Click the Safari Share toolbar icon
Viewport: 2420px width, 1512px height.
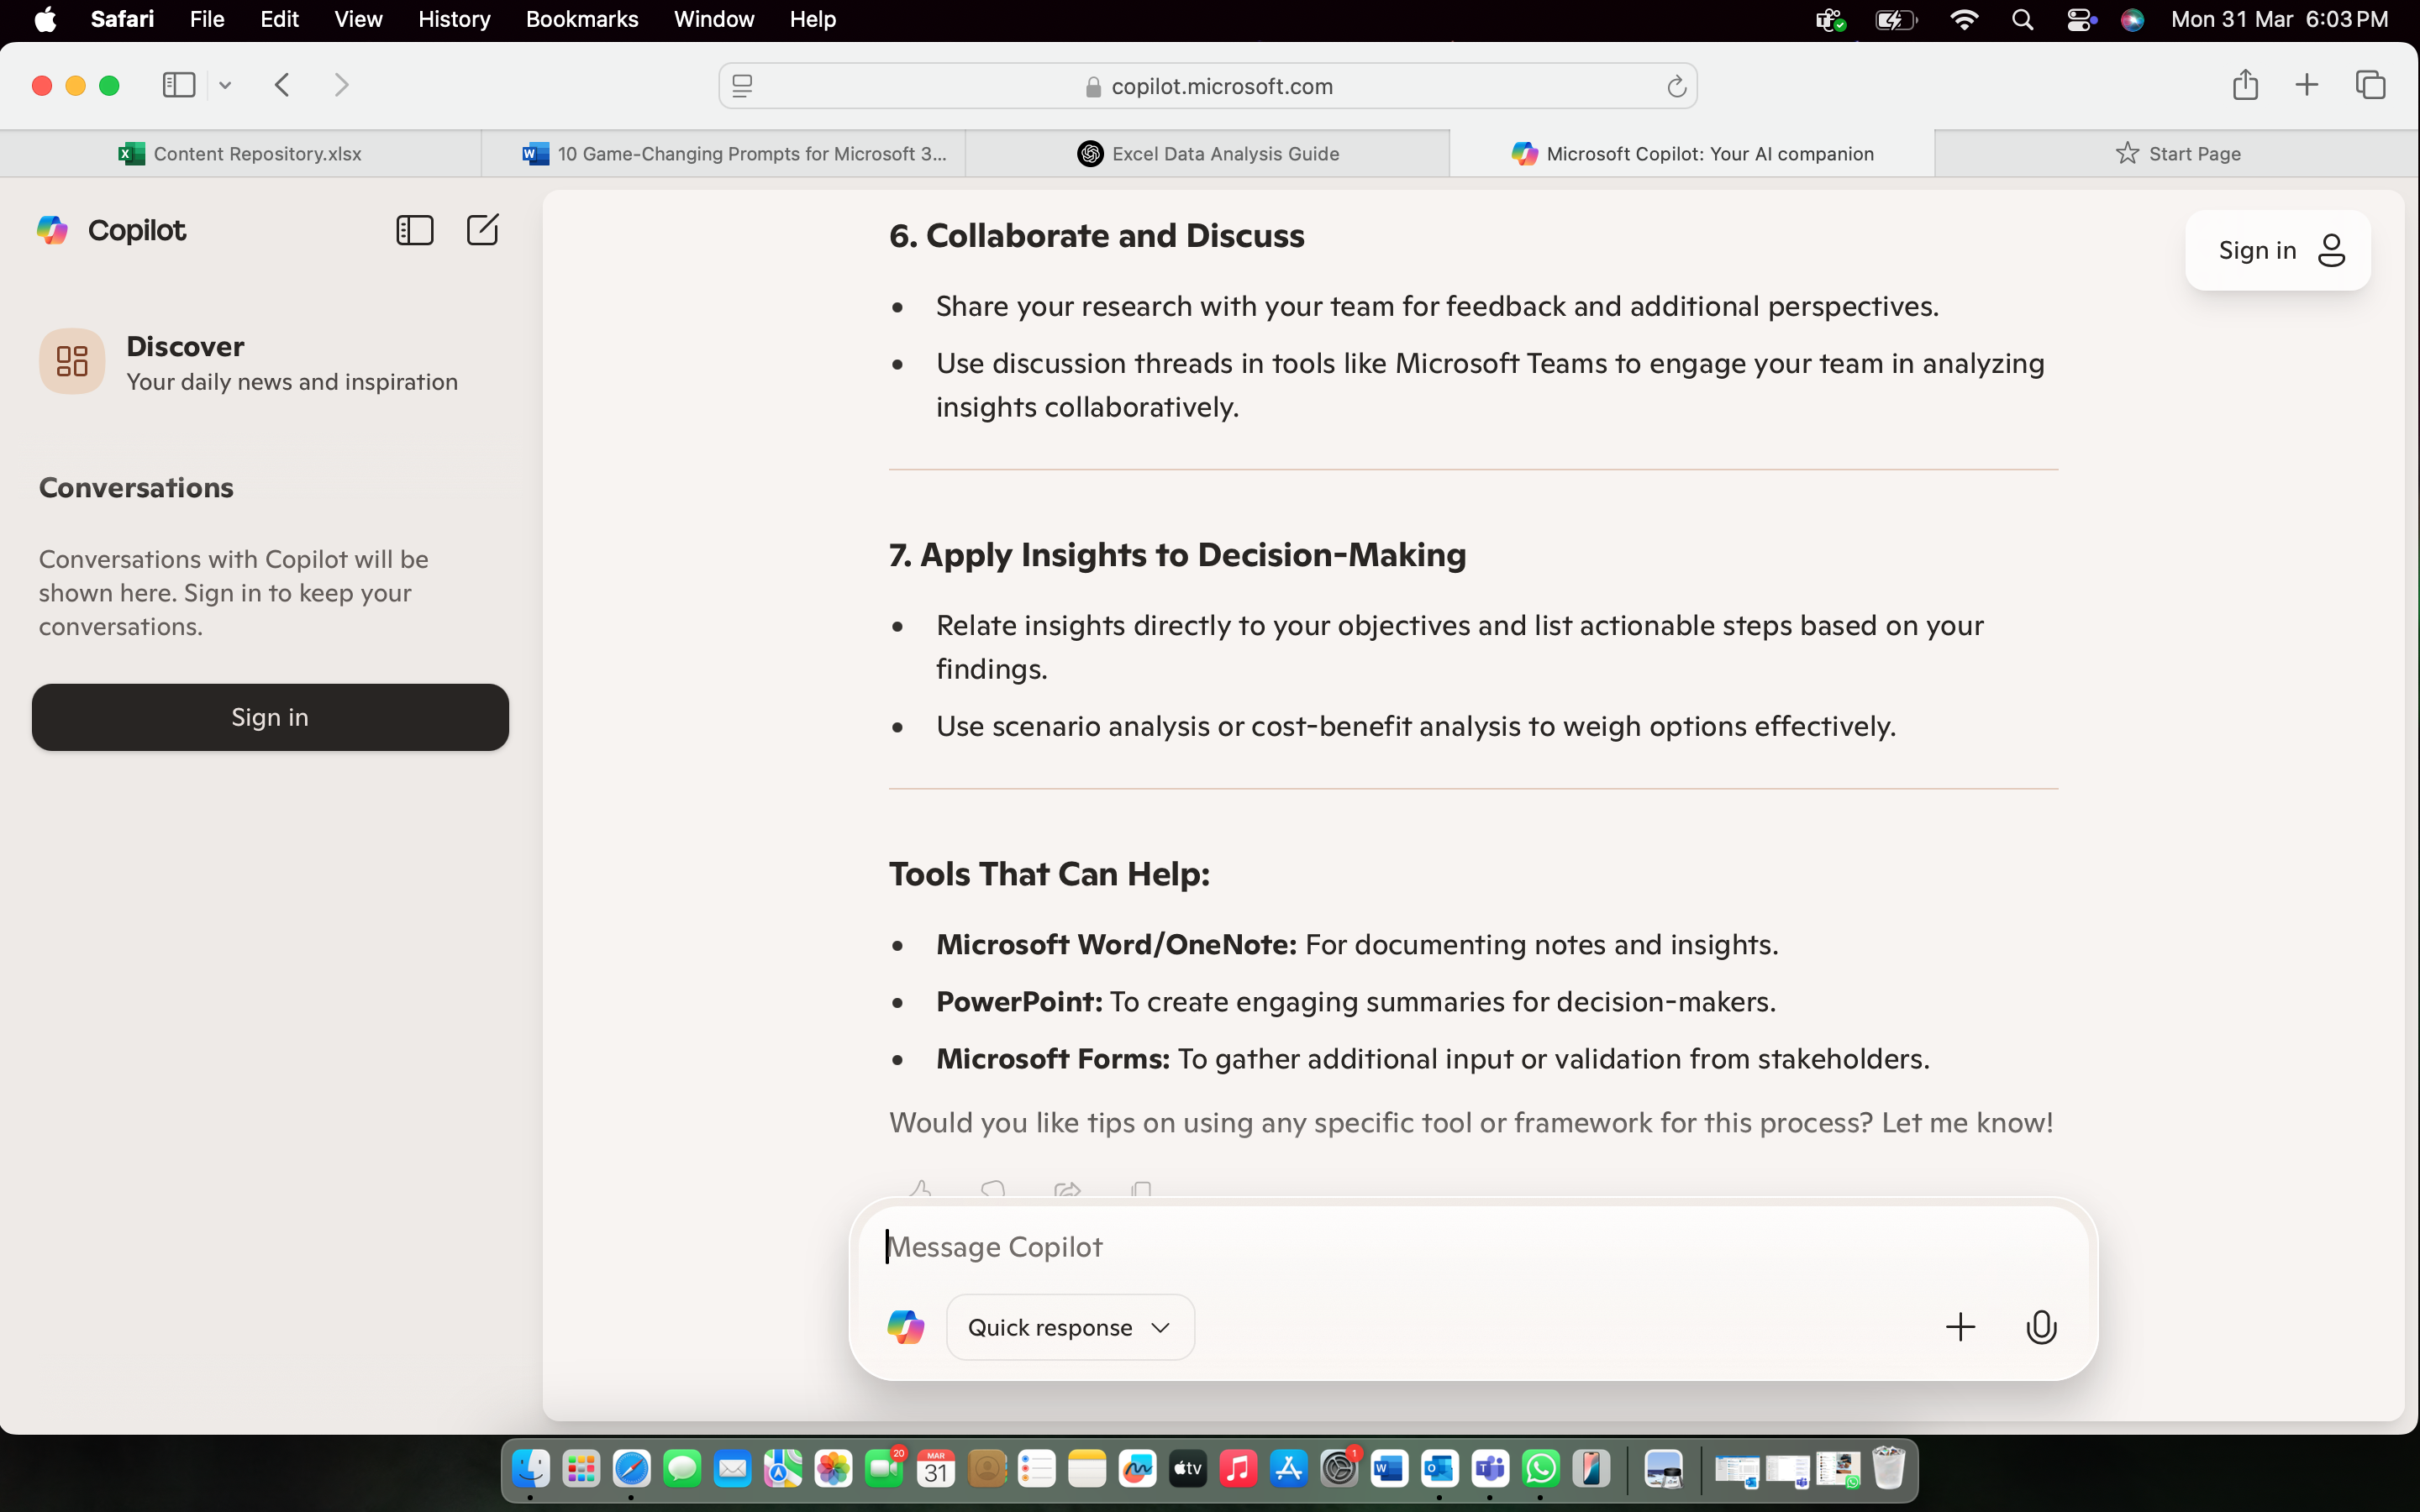click(2245, 85)
